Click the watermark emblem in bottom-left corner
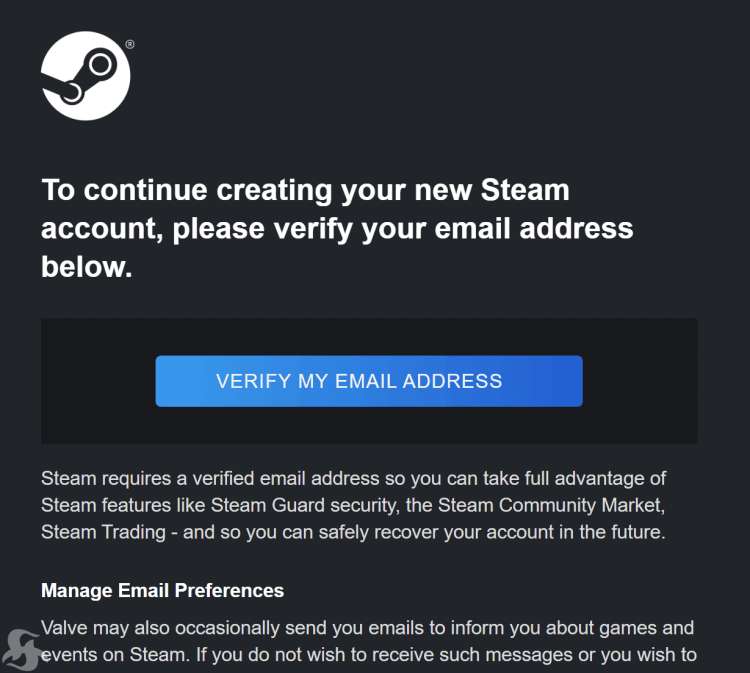 click(22, 650)
